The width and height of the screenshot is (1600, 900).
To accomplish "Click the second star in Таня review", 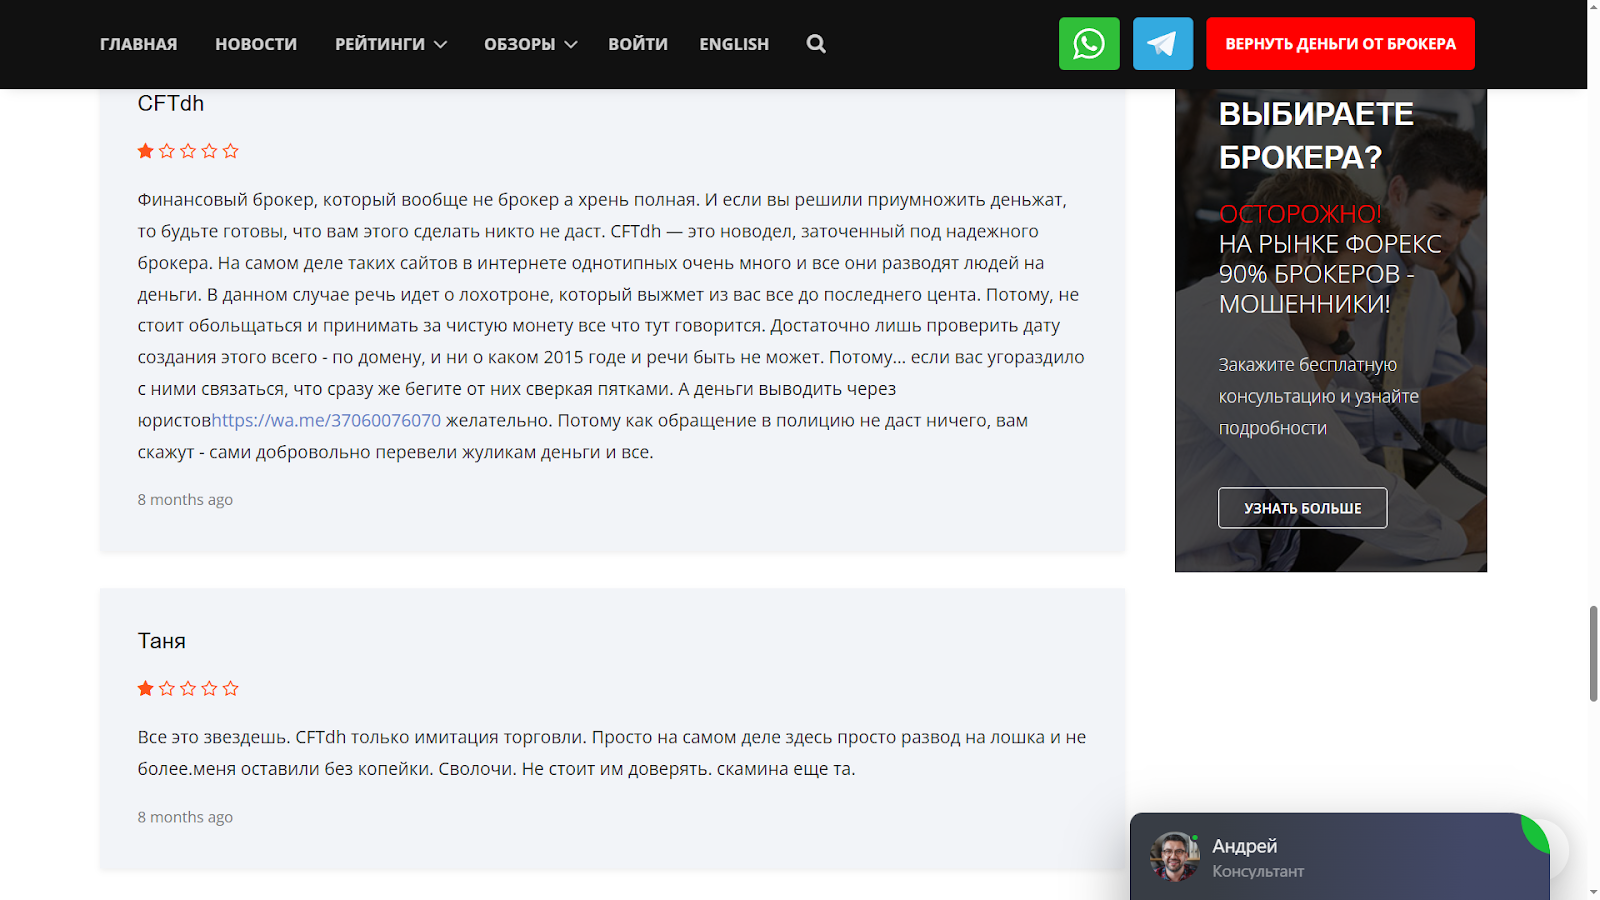I will [x=167, y=688].
